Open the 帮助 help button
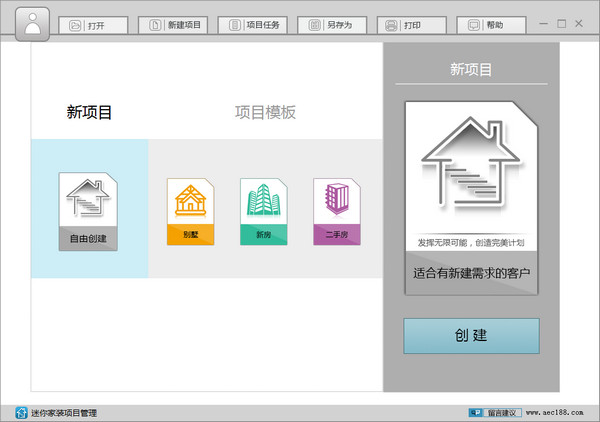This screenshot has height=422, width=600. (x=491, y=25)
